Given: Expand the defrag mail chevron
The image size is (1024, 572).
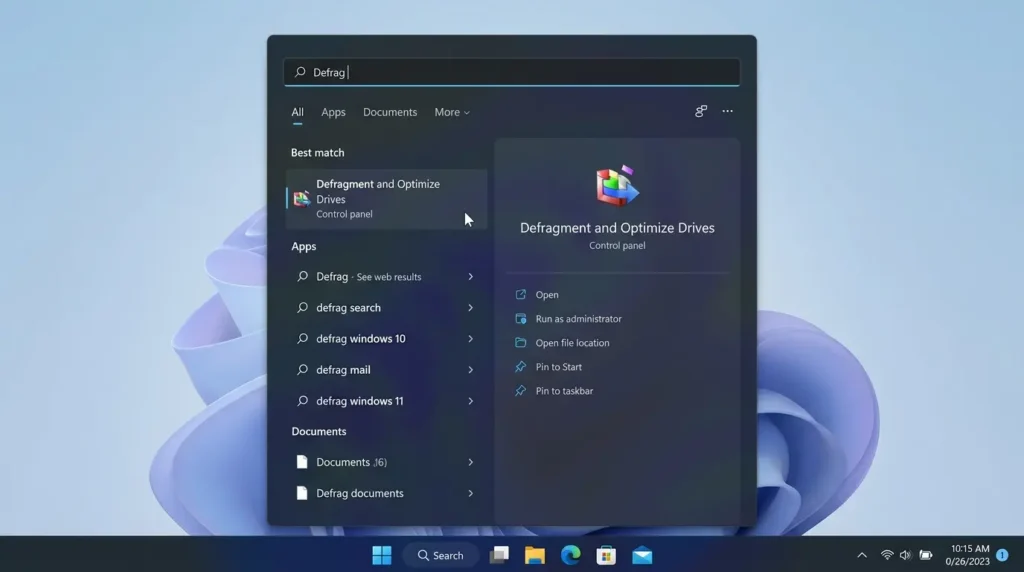Looking at the screenshot, I should [x=470, y=370].
